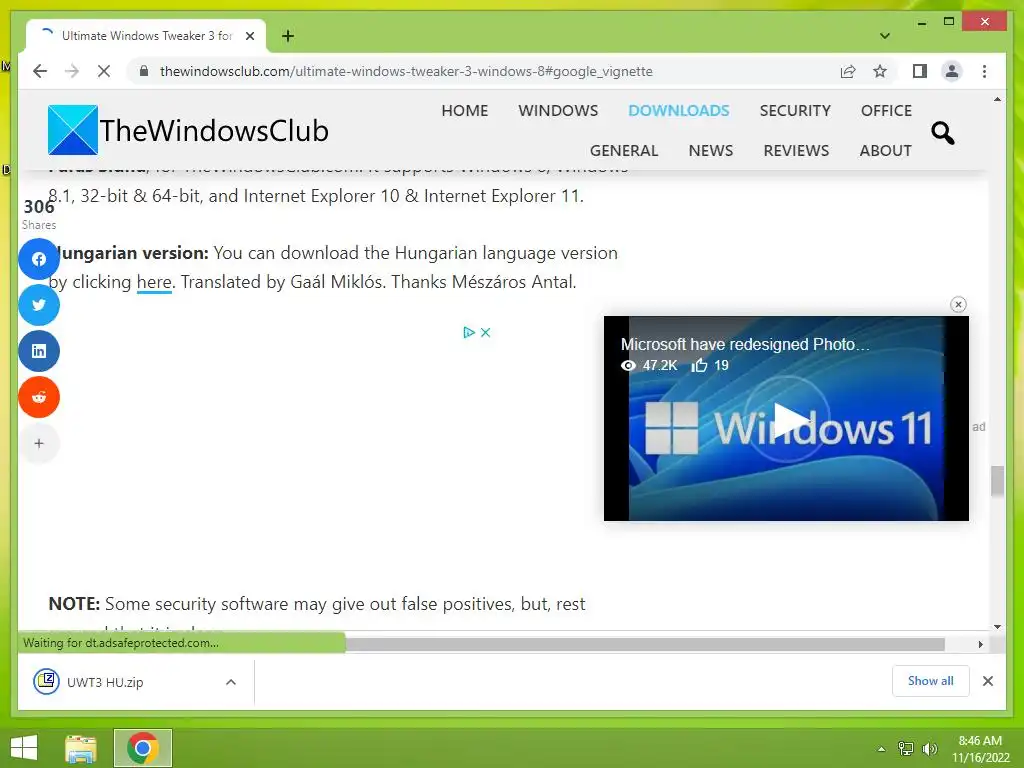
Task: Click the scroll down arrow
Action: tap(997, 627)
